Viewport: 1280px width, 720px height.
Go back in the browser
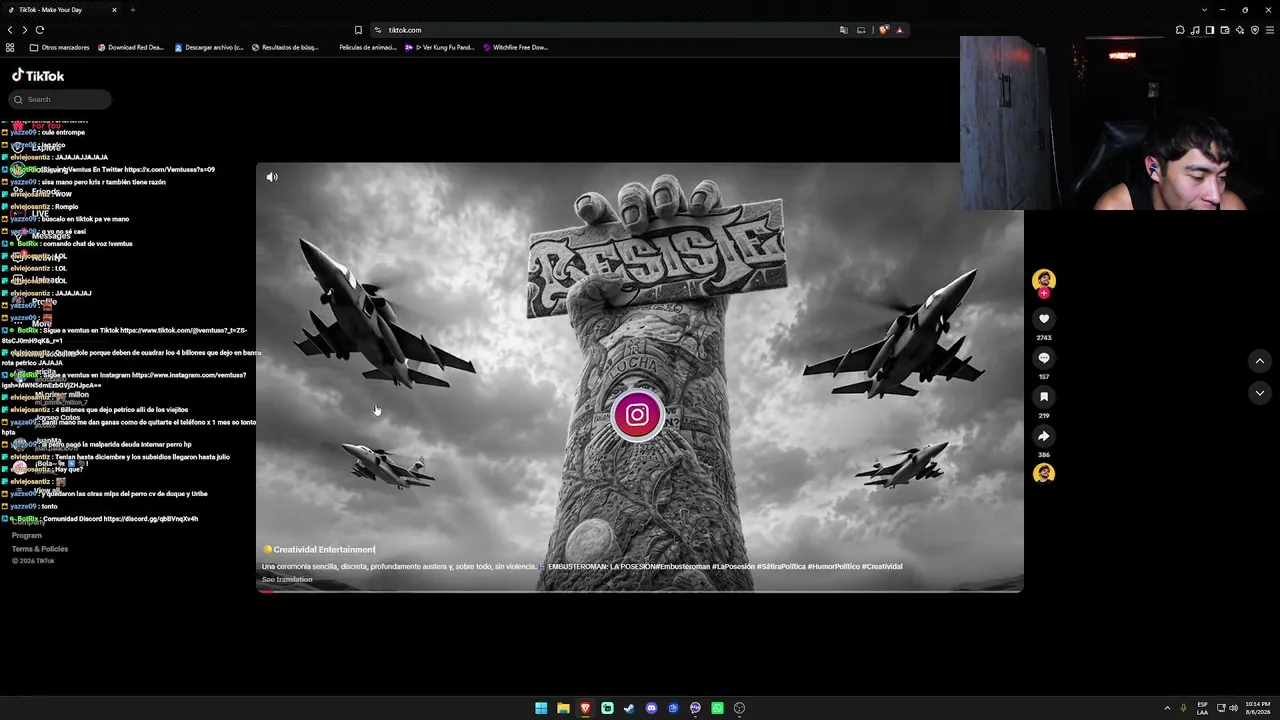coord(10,30)
